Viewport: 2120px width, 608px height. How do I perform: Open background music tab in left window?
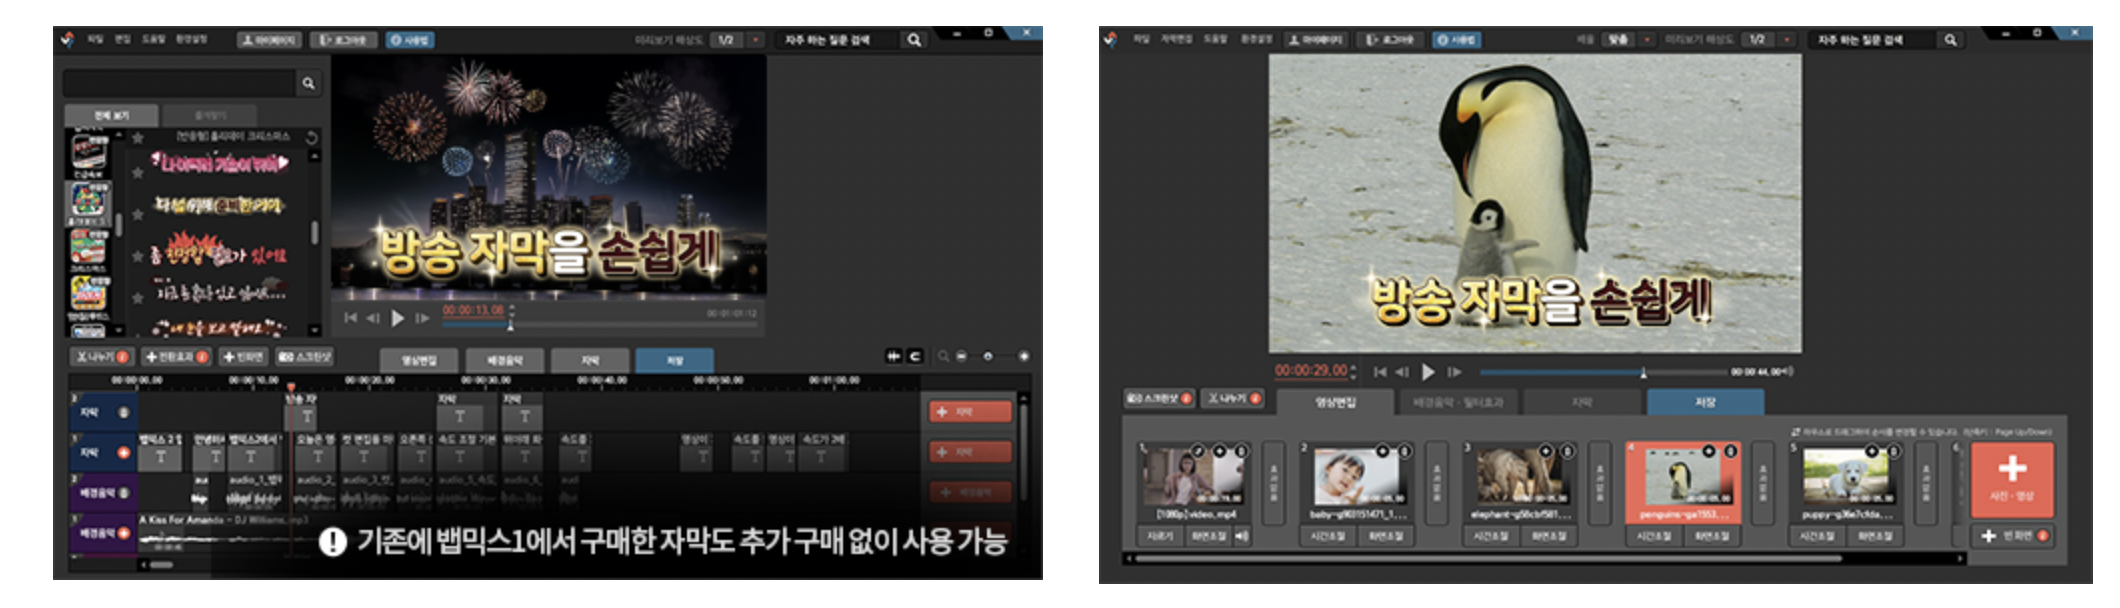click(x=505, y=360)
